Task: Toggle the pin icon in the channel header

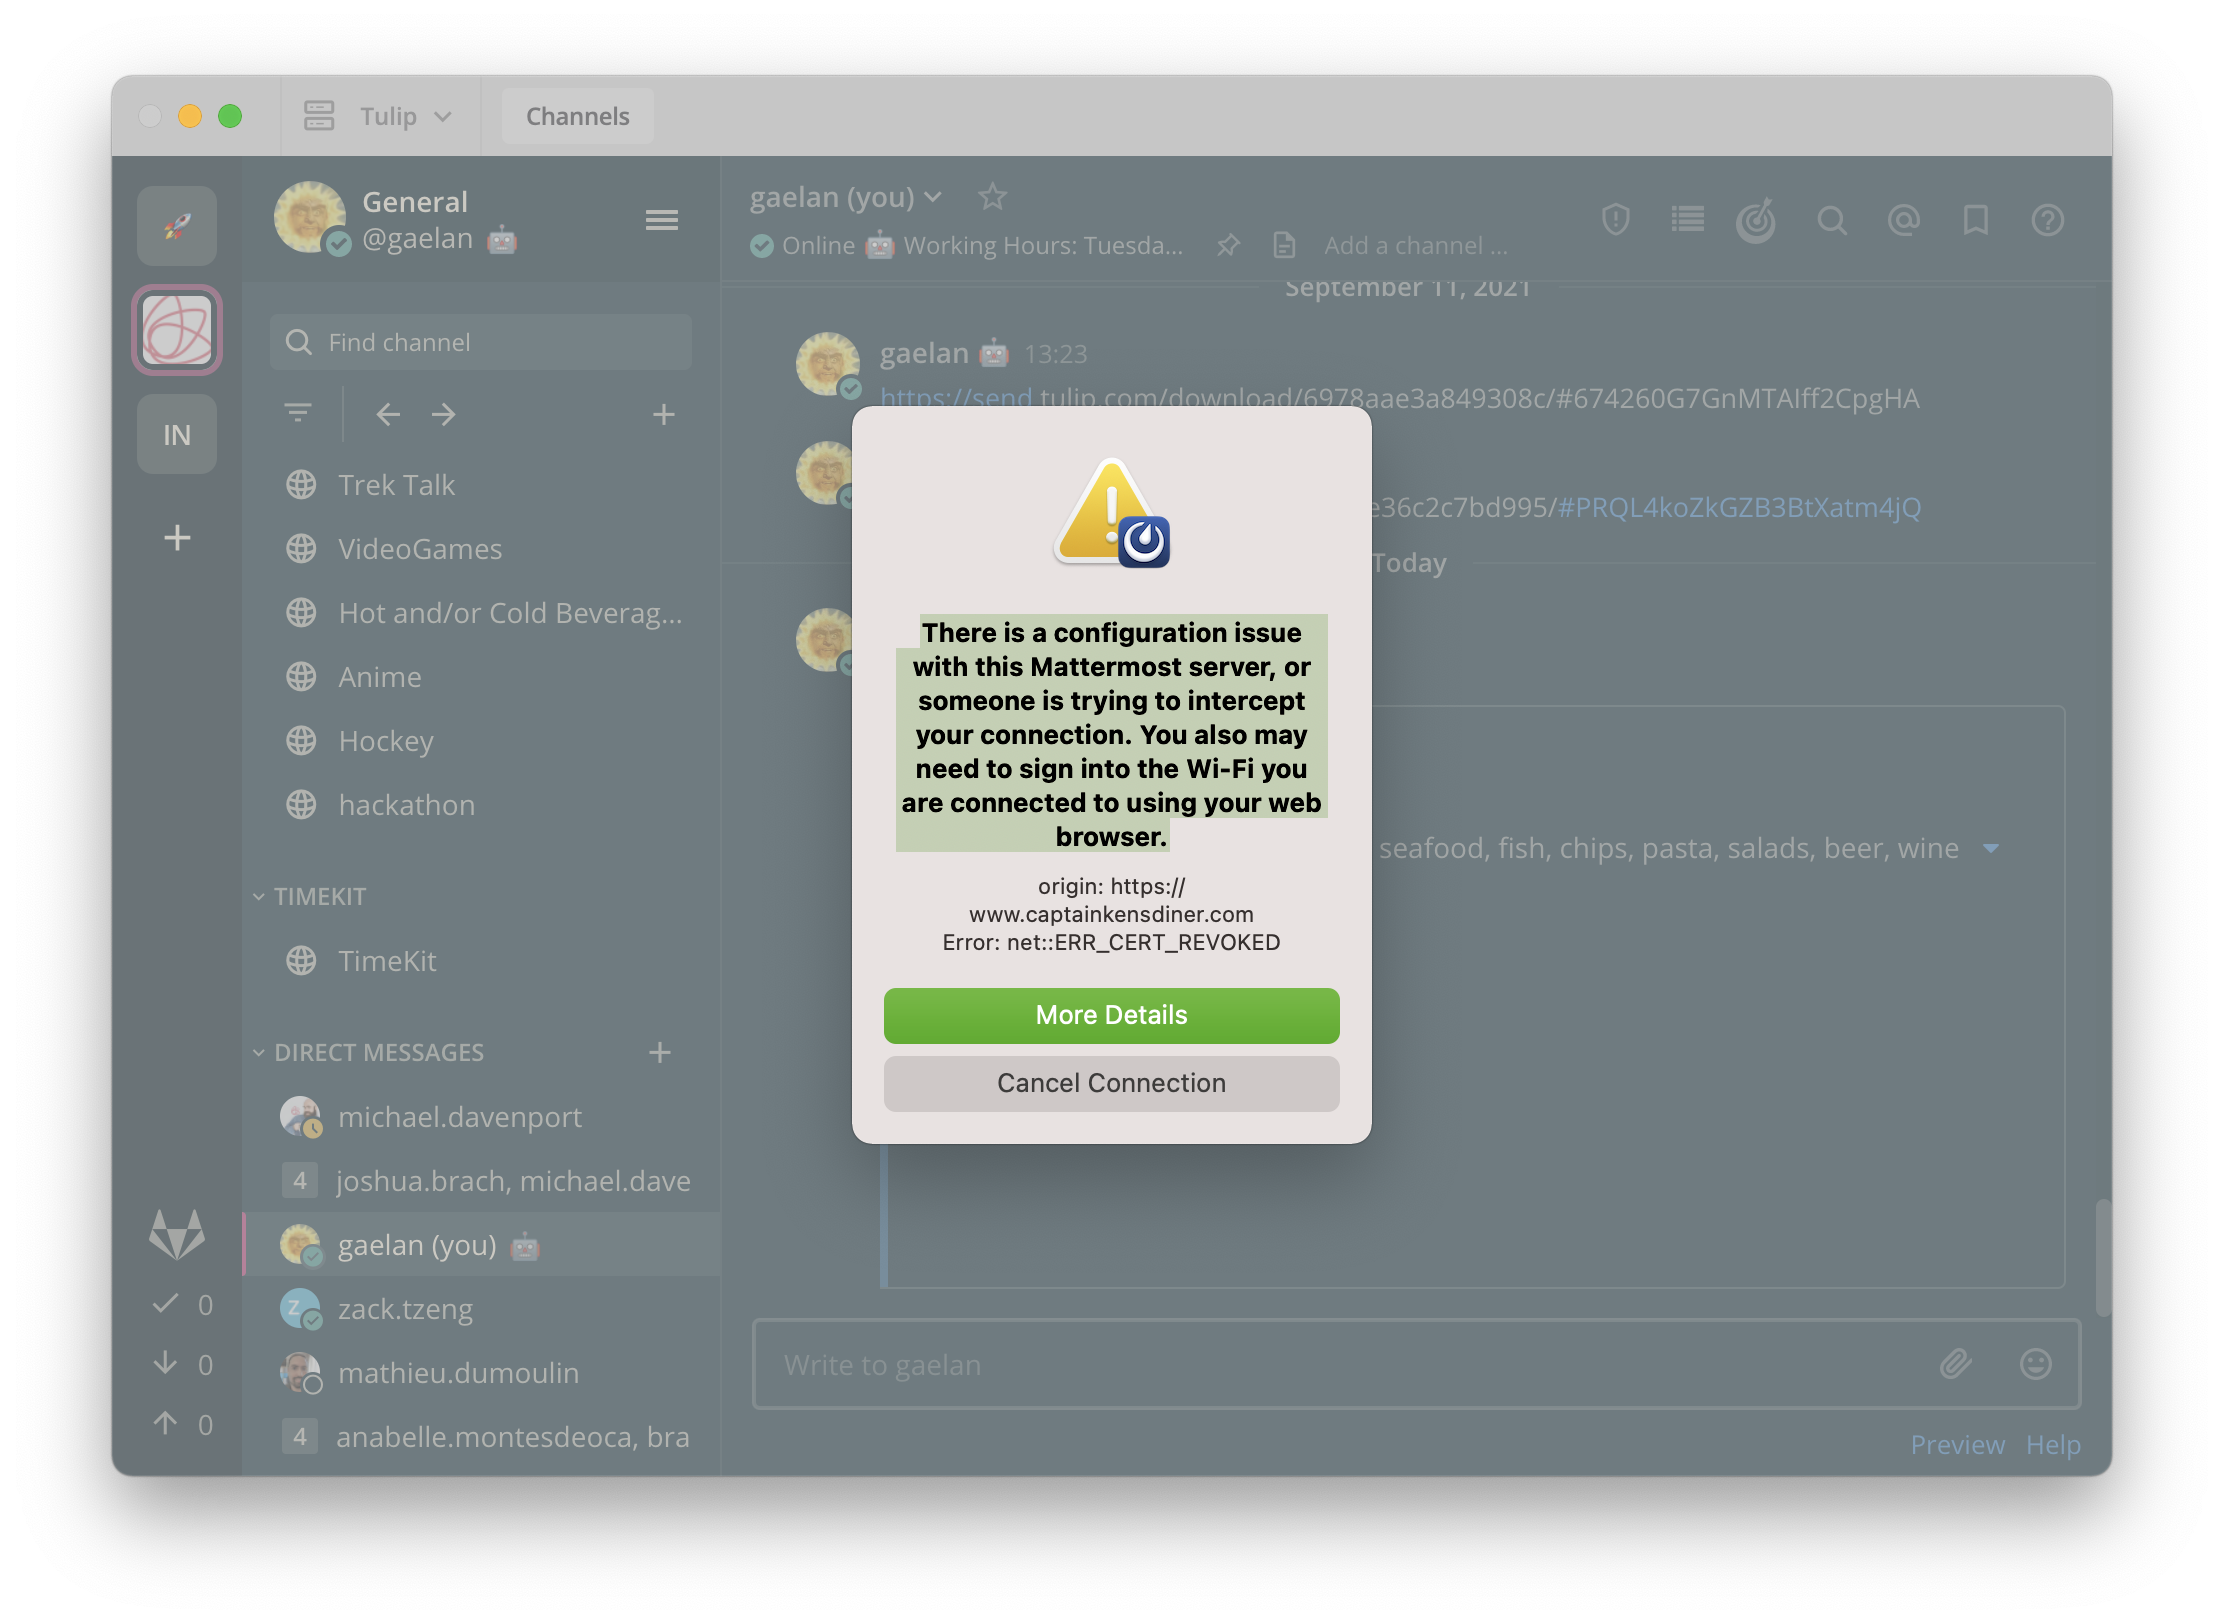Action: 1228,245
